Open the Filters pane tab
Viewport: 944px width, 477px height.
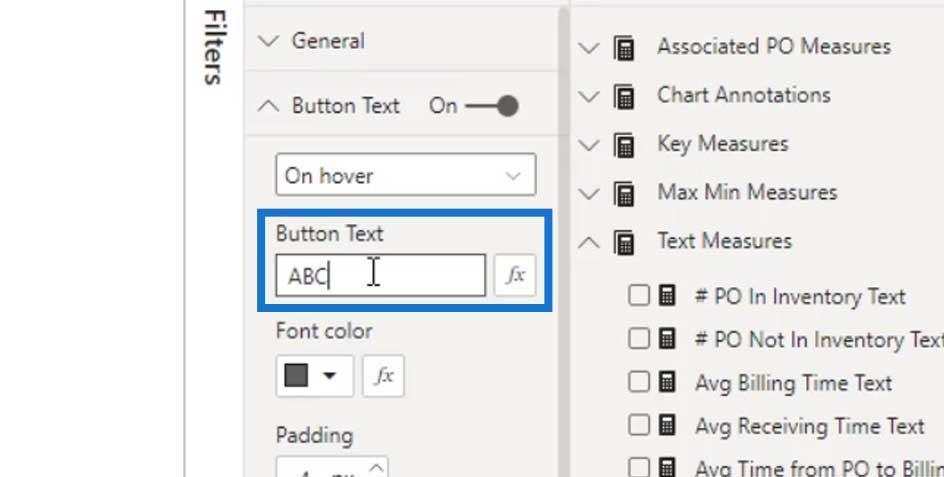pyautogui.click(x=214, y=47)
